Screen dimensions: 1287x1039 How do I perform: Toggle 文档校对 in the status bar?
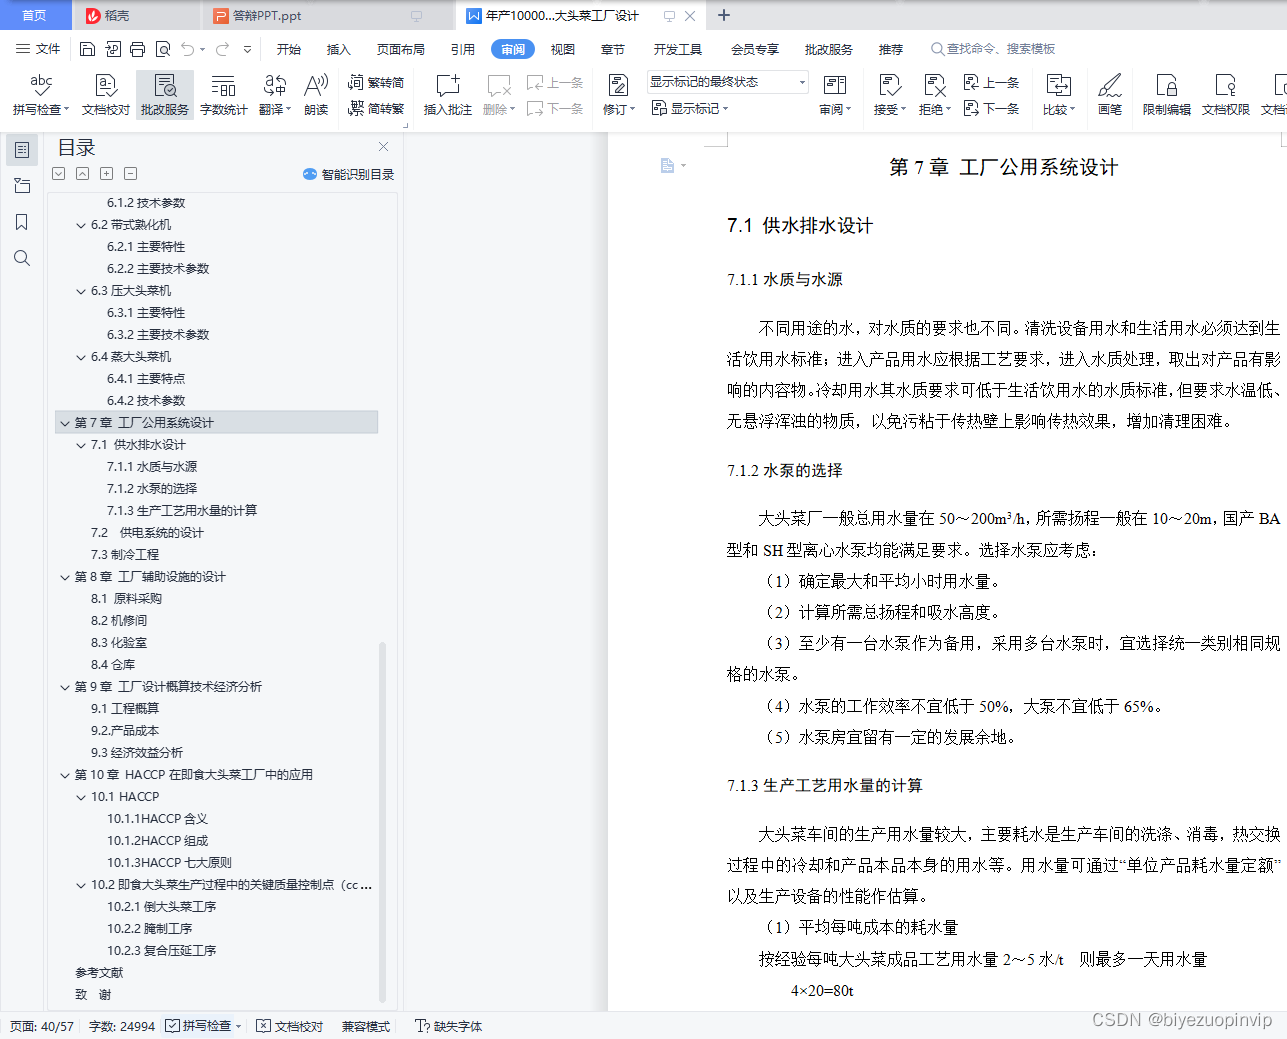pos(290,1026)
